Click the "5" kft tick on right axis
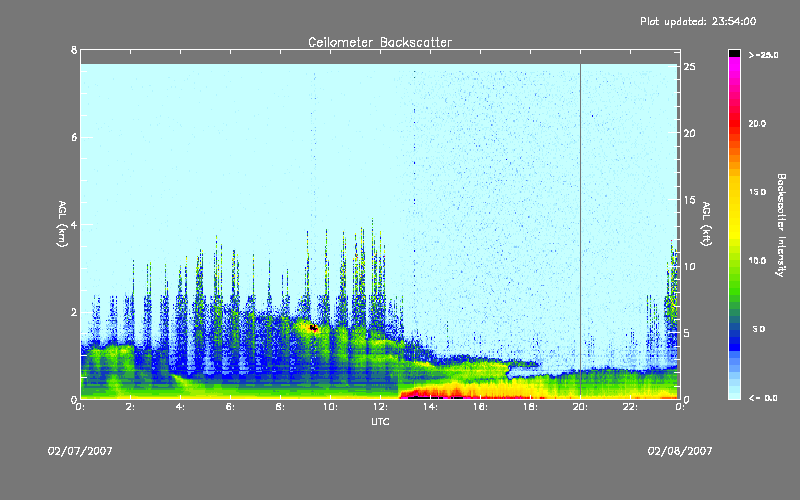 (687, 333)
